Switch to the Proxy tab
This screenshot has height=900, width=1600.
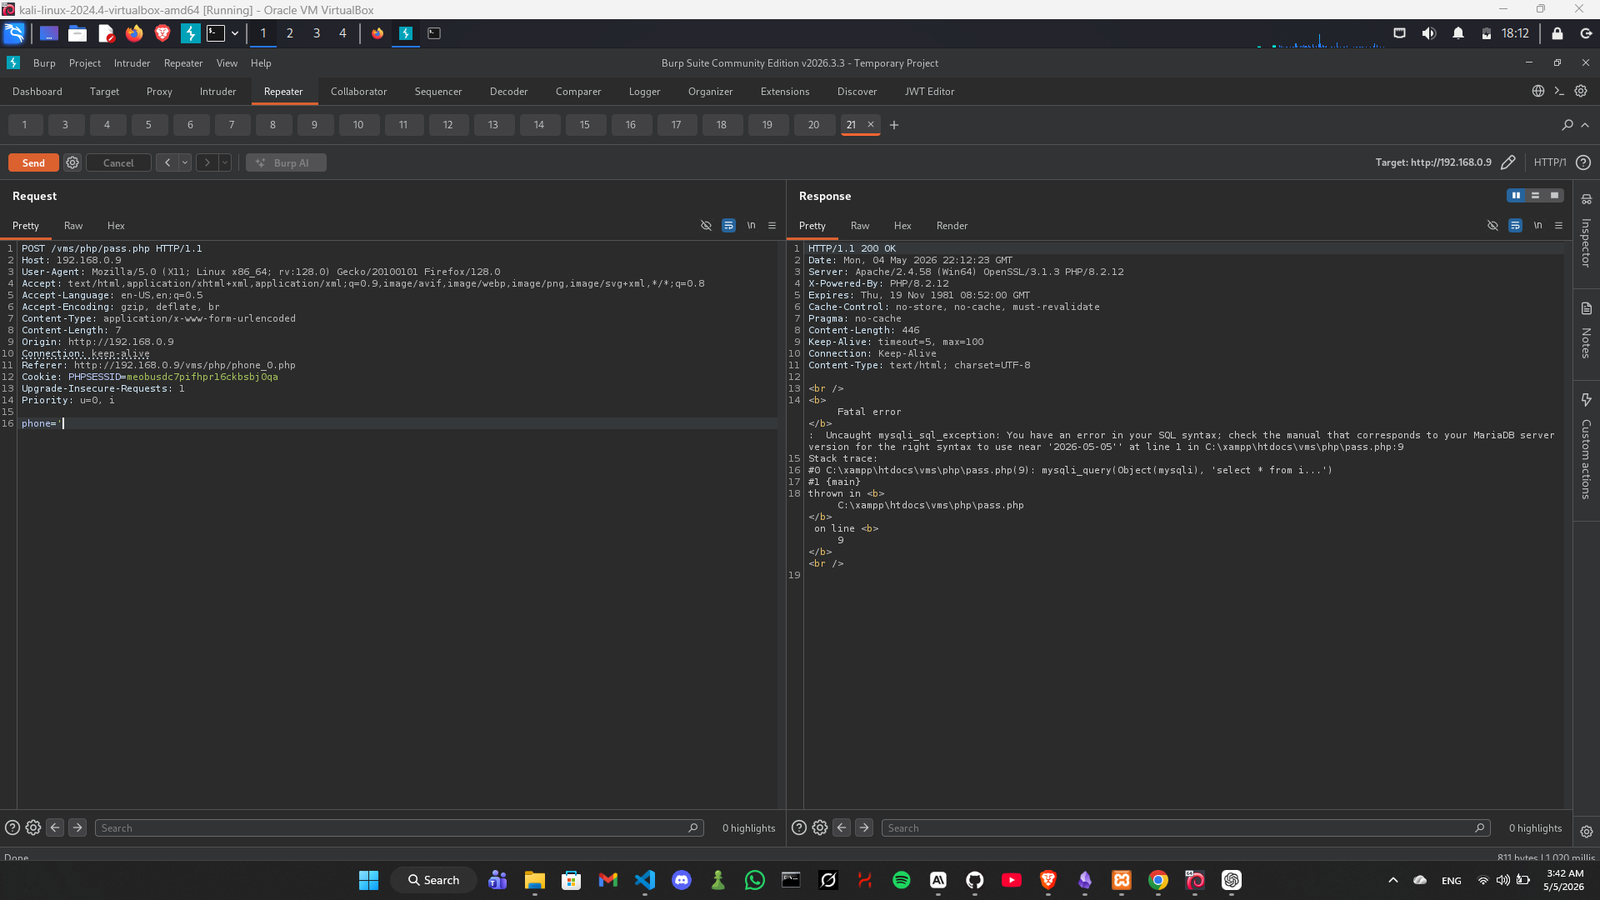tap(159, 91)
